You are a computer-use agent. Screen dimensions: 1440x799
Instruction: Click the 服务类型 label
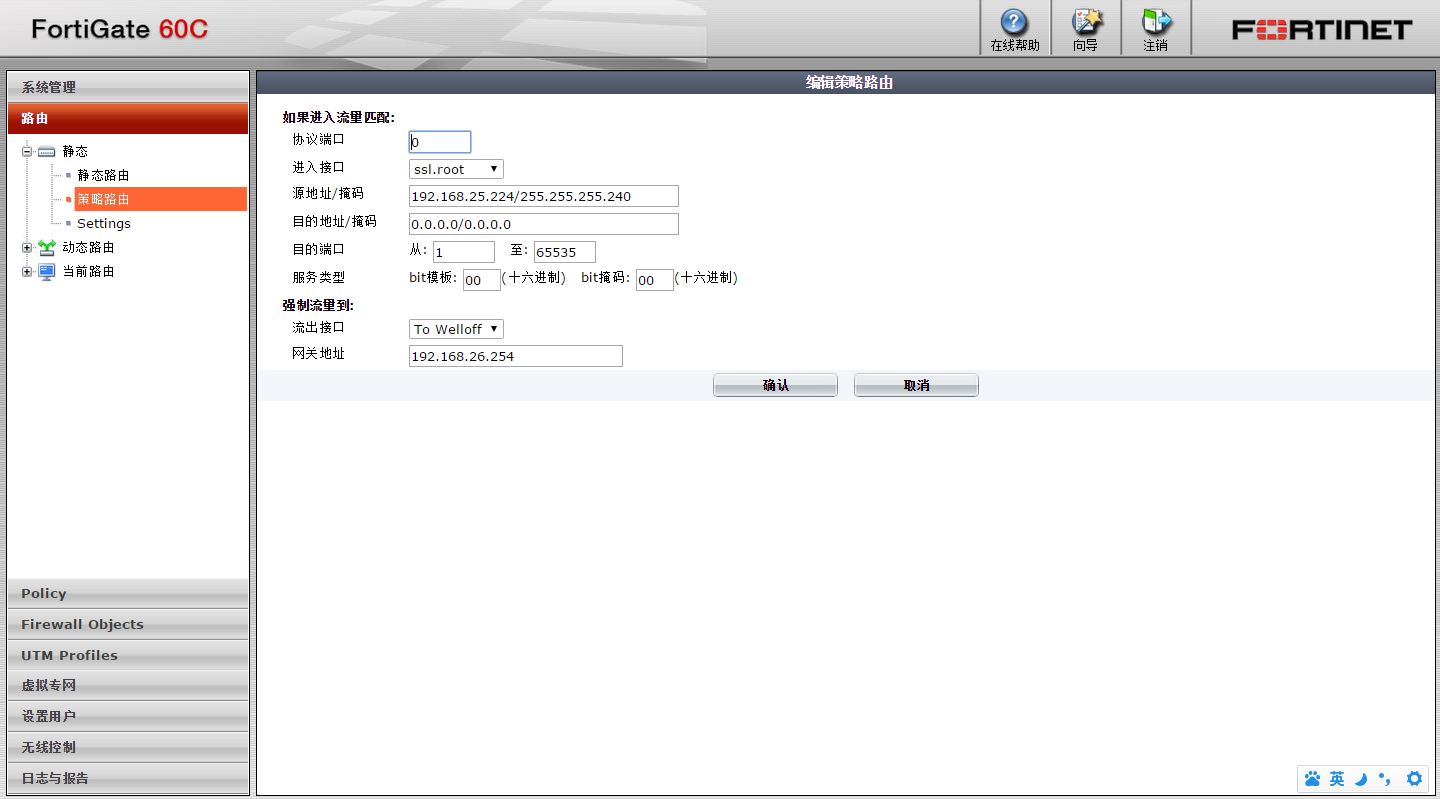(318, 277)
